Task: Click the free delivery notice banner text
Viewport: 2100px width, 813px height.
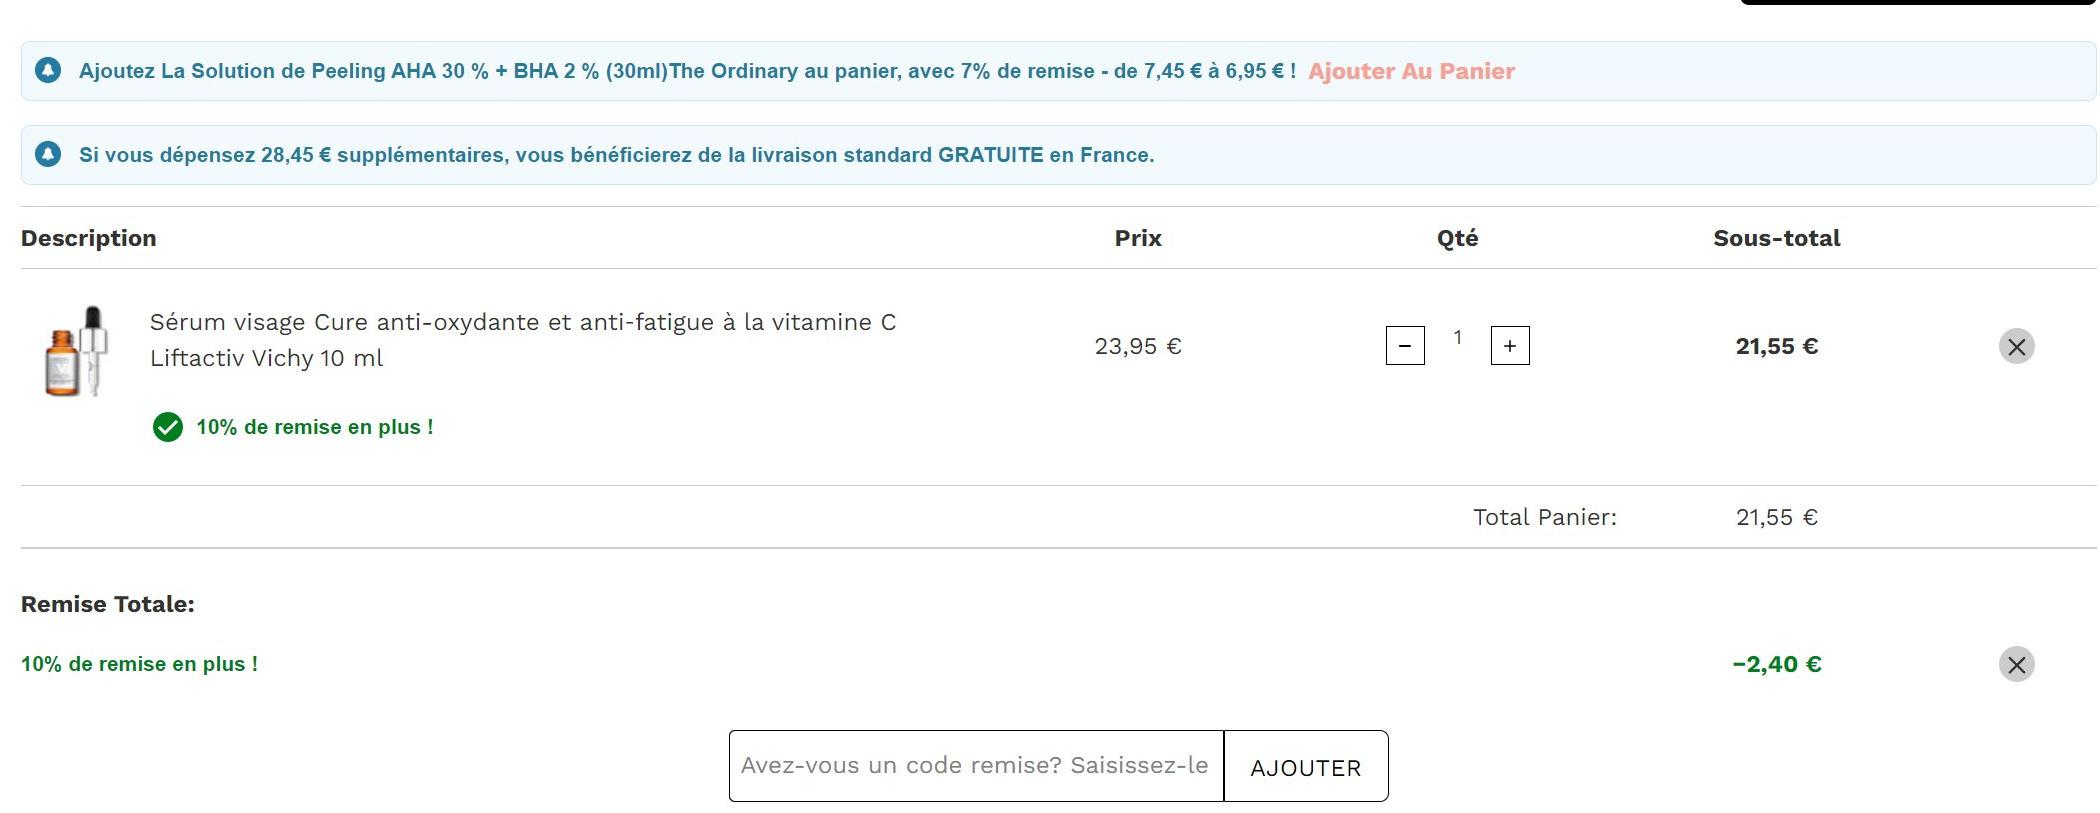Action: [617, 155]
